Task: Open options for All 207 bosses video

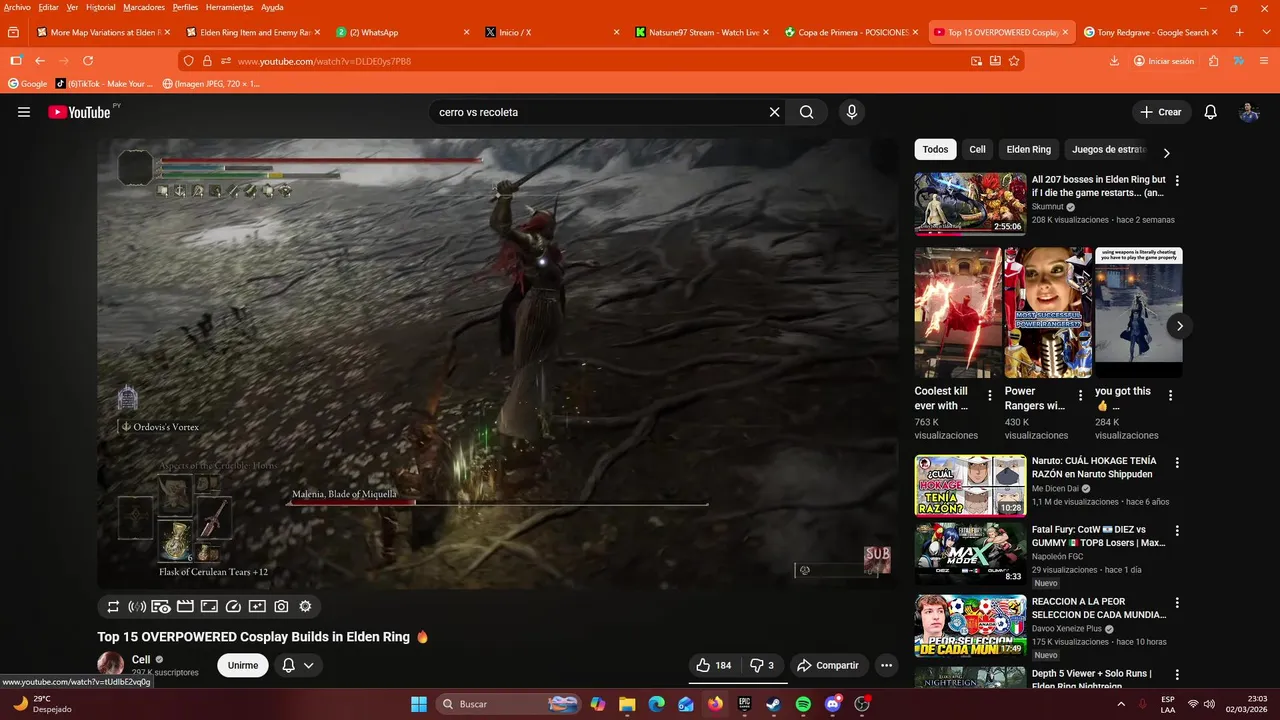Action: (1177, 181)
